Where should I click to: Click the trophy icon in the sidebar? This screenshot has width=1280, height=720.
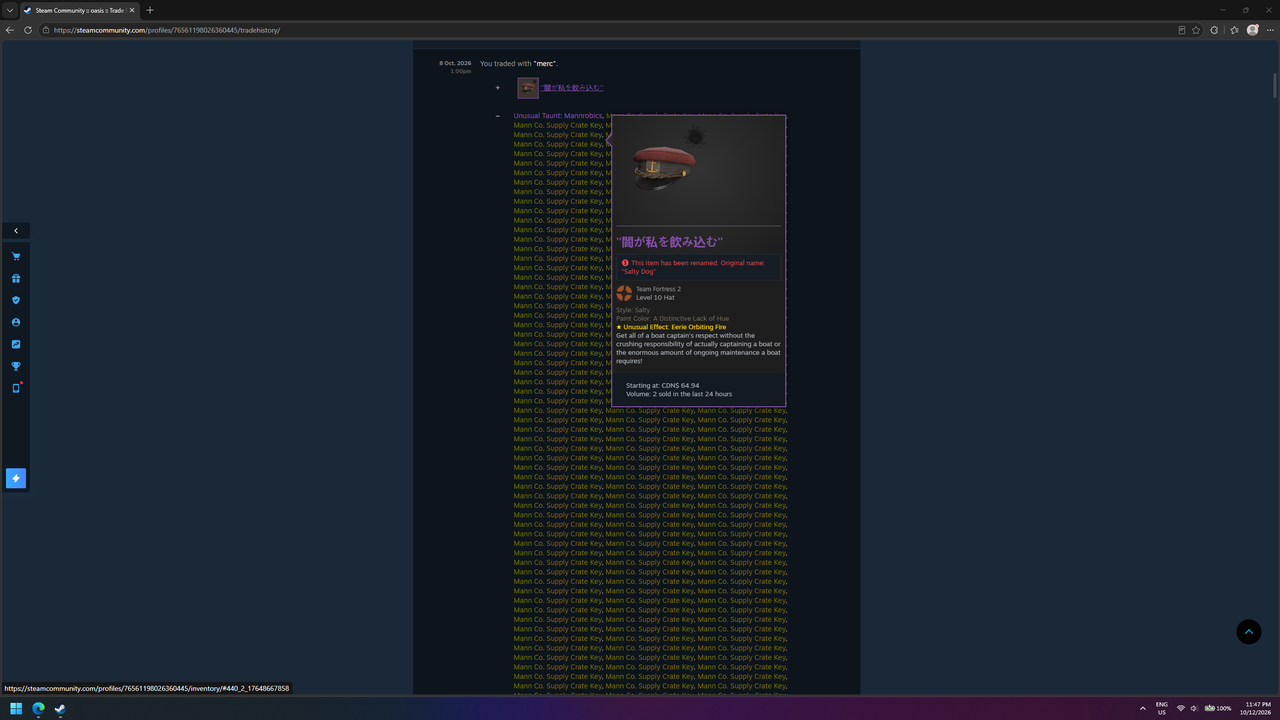[x=16, y=366]
